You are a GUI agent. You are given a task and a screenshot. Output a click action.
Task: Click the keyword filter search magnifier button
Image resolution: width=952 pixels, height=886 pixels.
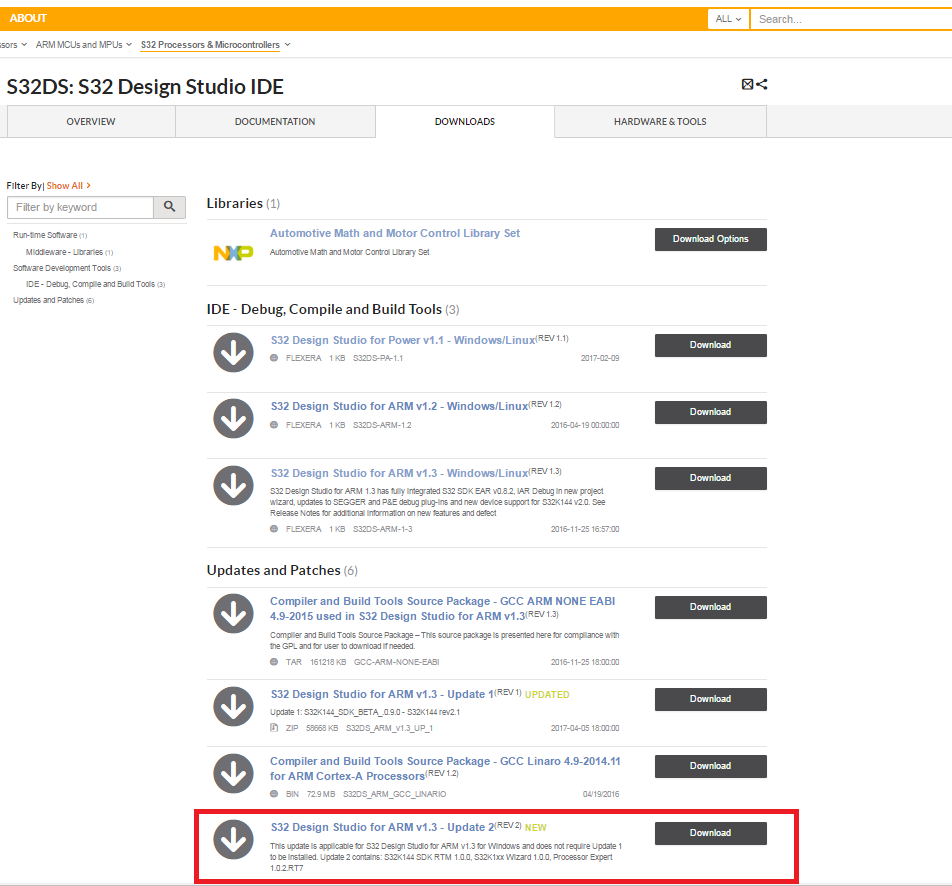(x=169, y=207)
